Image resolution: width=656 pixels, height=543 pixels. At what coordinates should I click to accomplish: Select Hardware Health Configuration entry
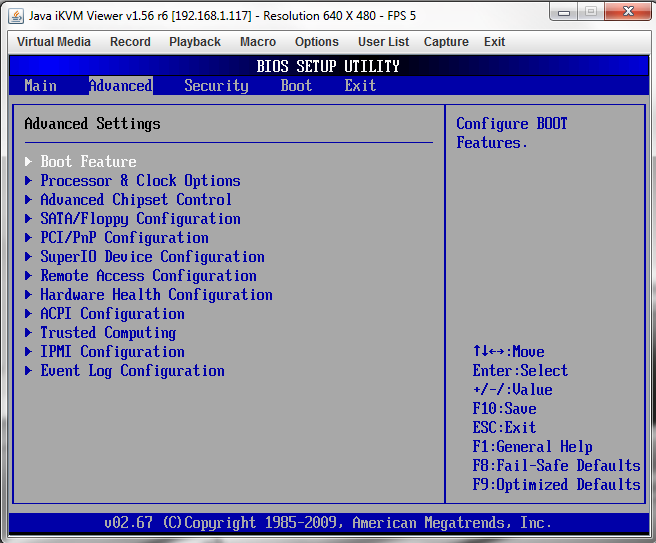point(156,295)
